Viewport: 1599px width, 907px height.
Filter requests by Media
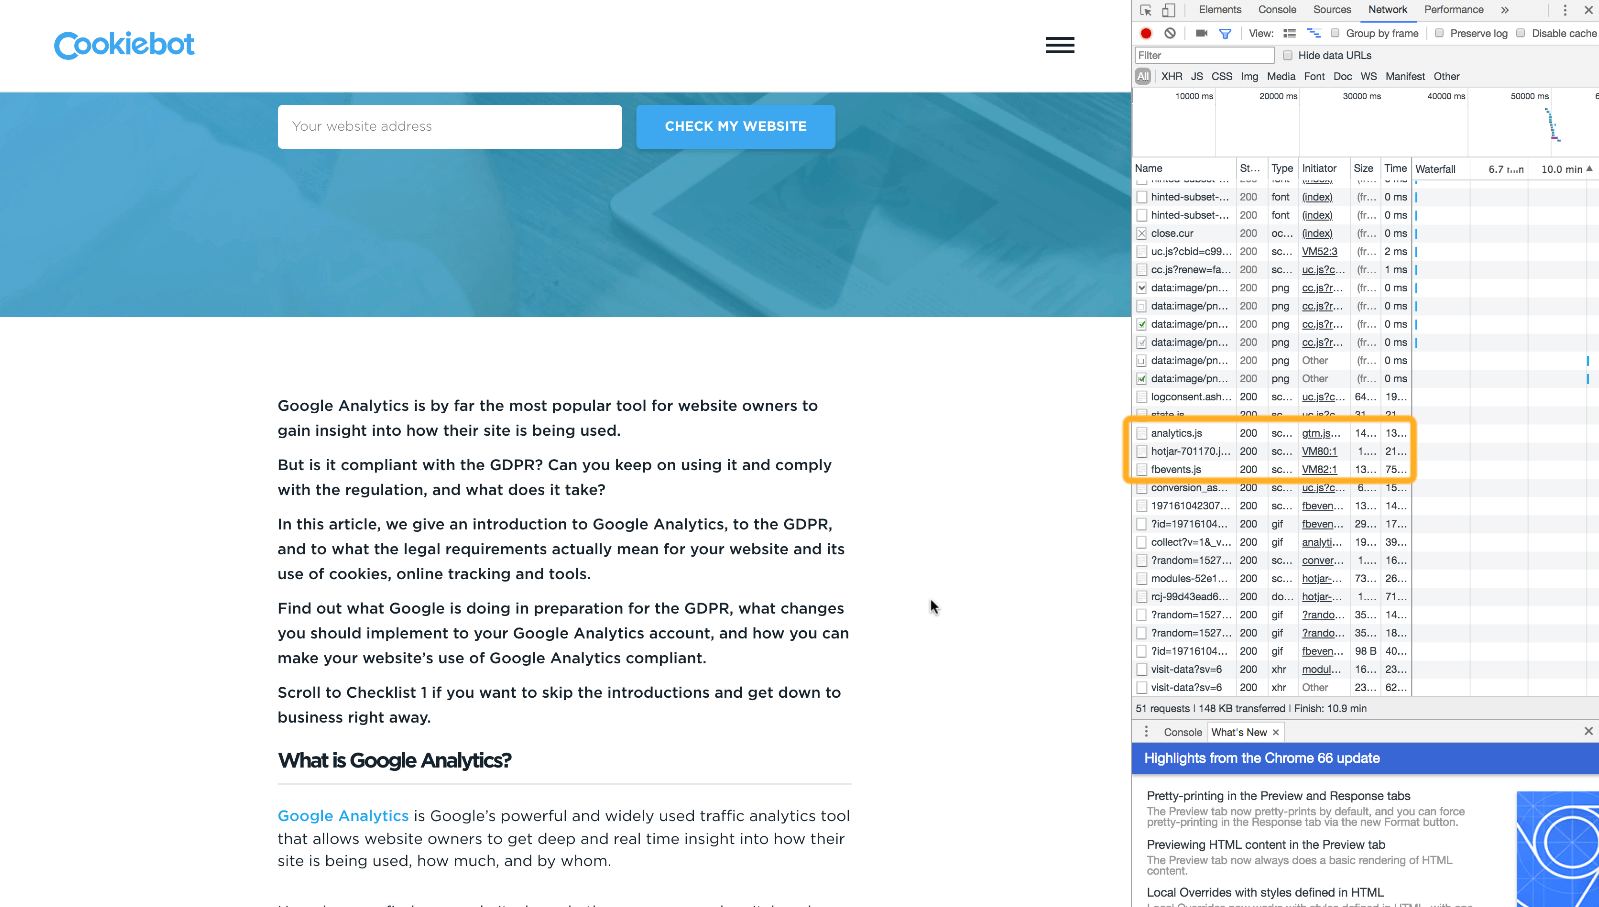click(1281, 76)
